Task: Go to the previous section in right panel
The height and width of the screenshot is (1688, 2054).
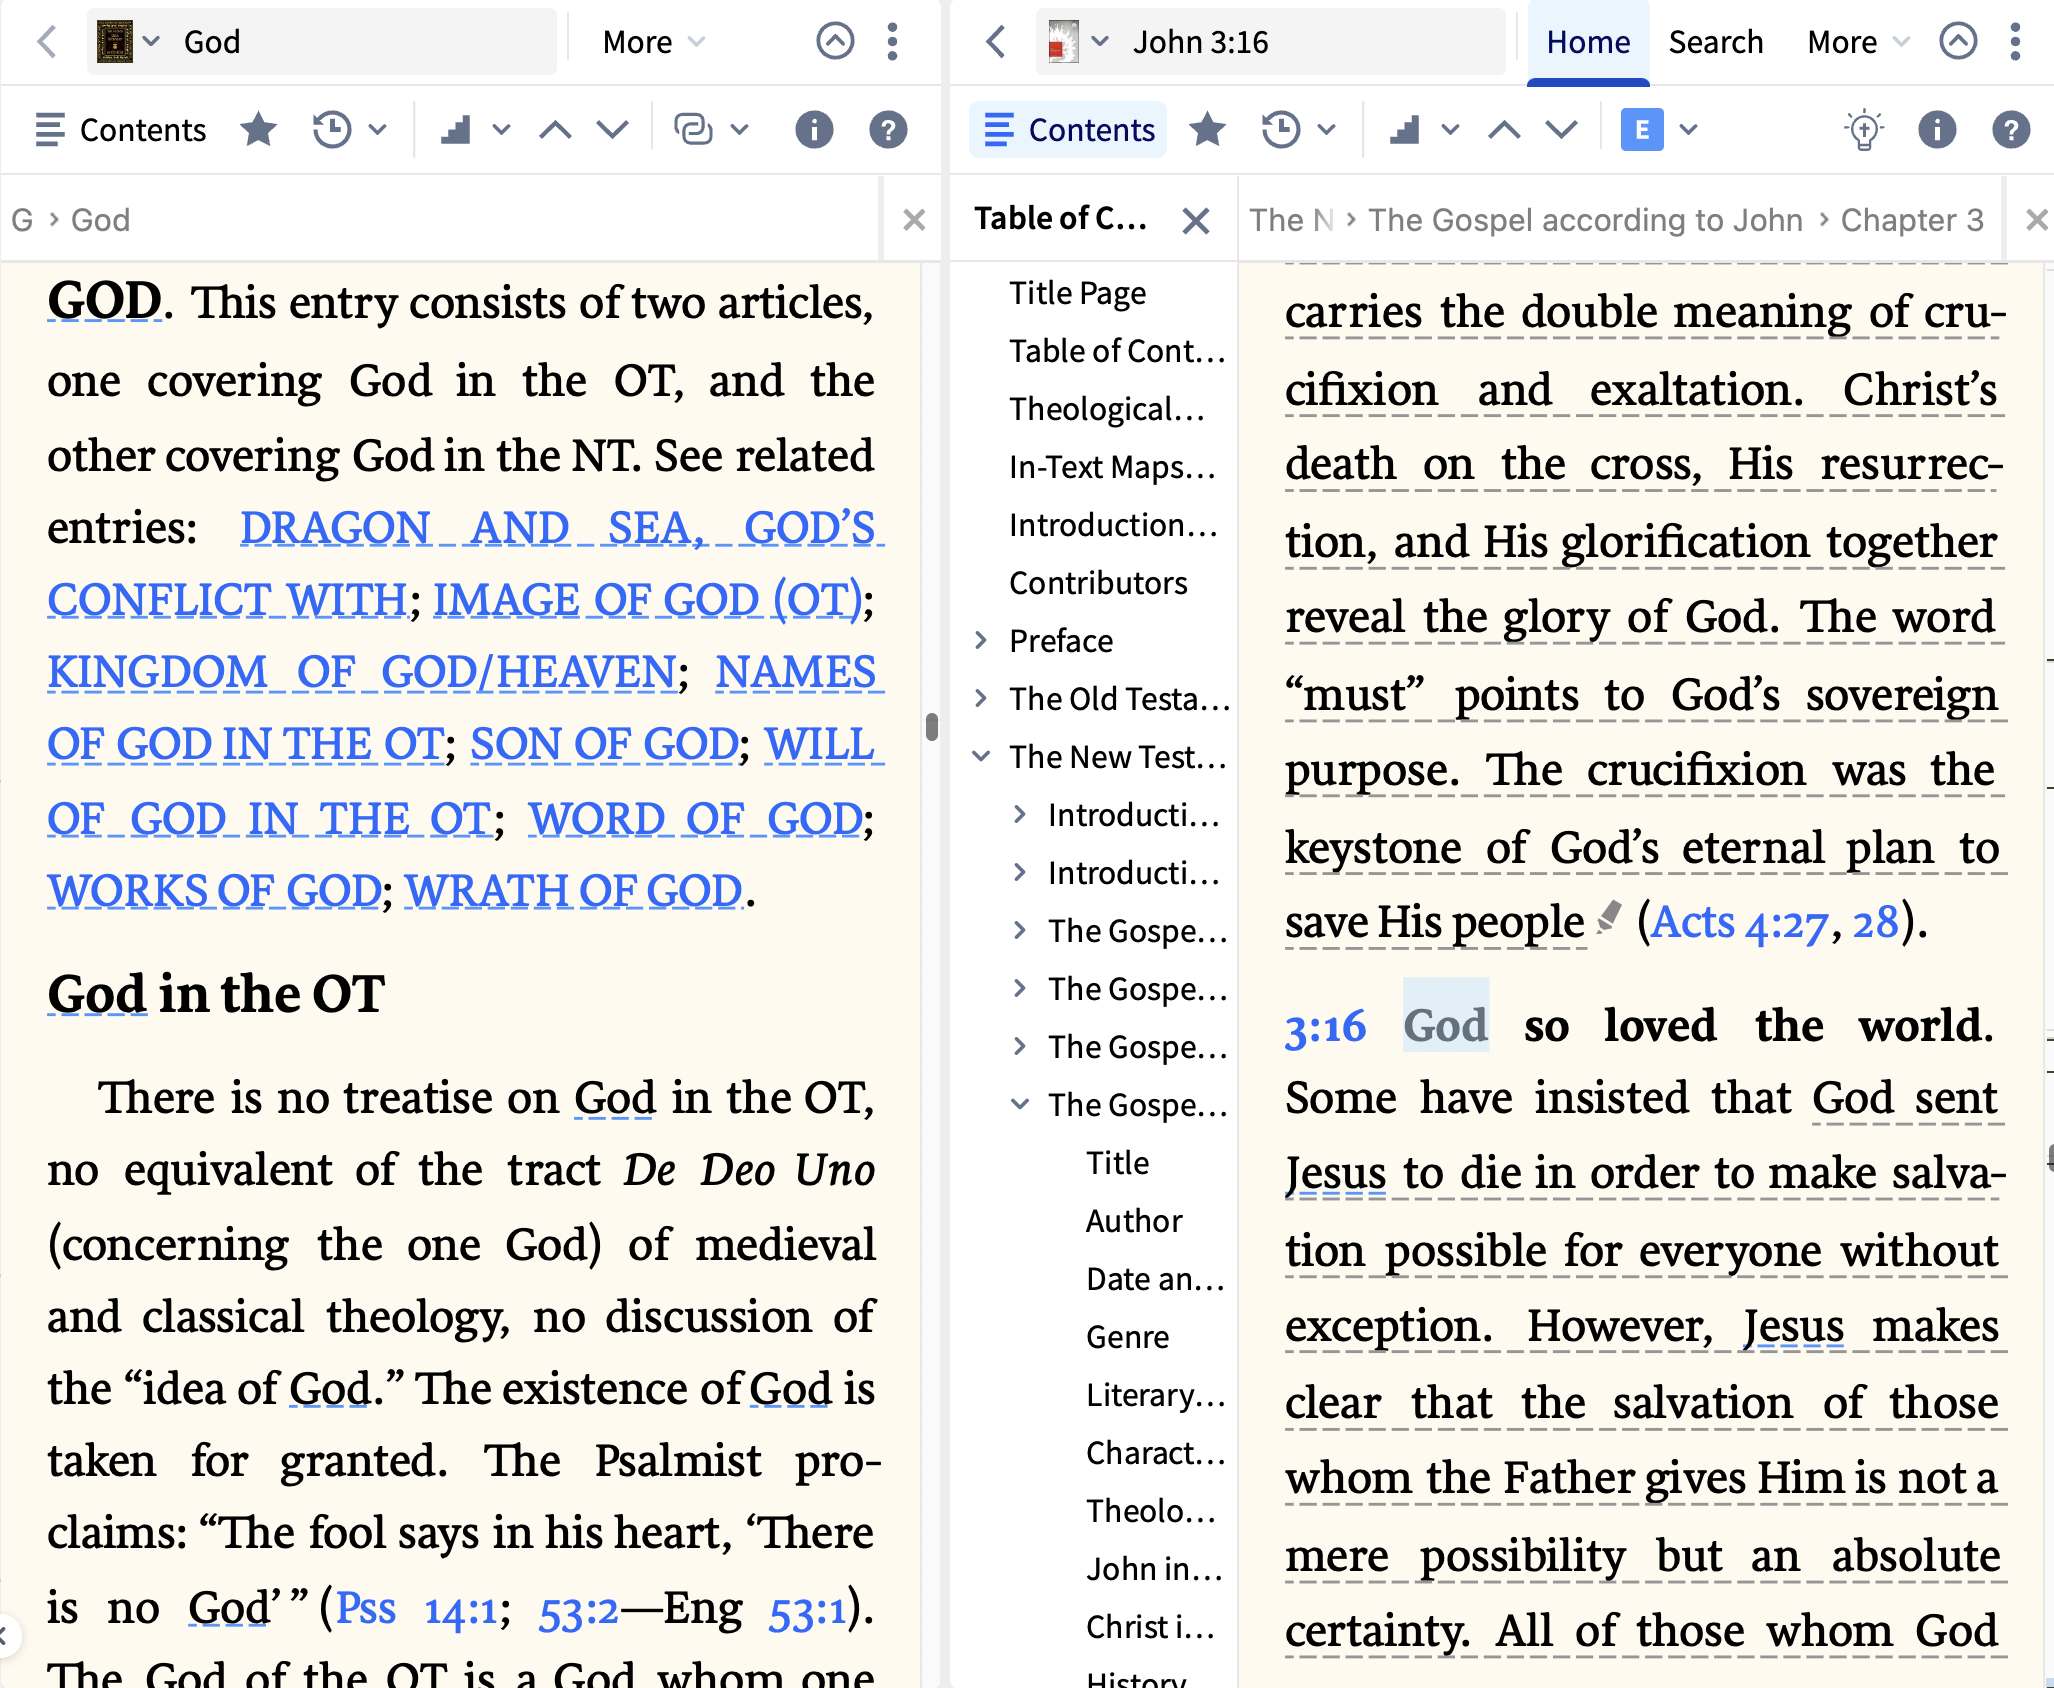Action: (x=1504, y=130)
